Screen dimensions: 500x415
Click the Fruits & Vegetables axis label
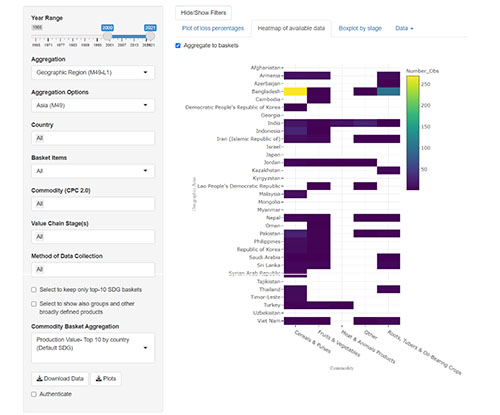338,343
